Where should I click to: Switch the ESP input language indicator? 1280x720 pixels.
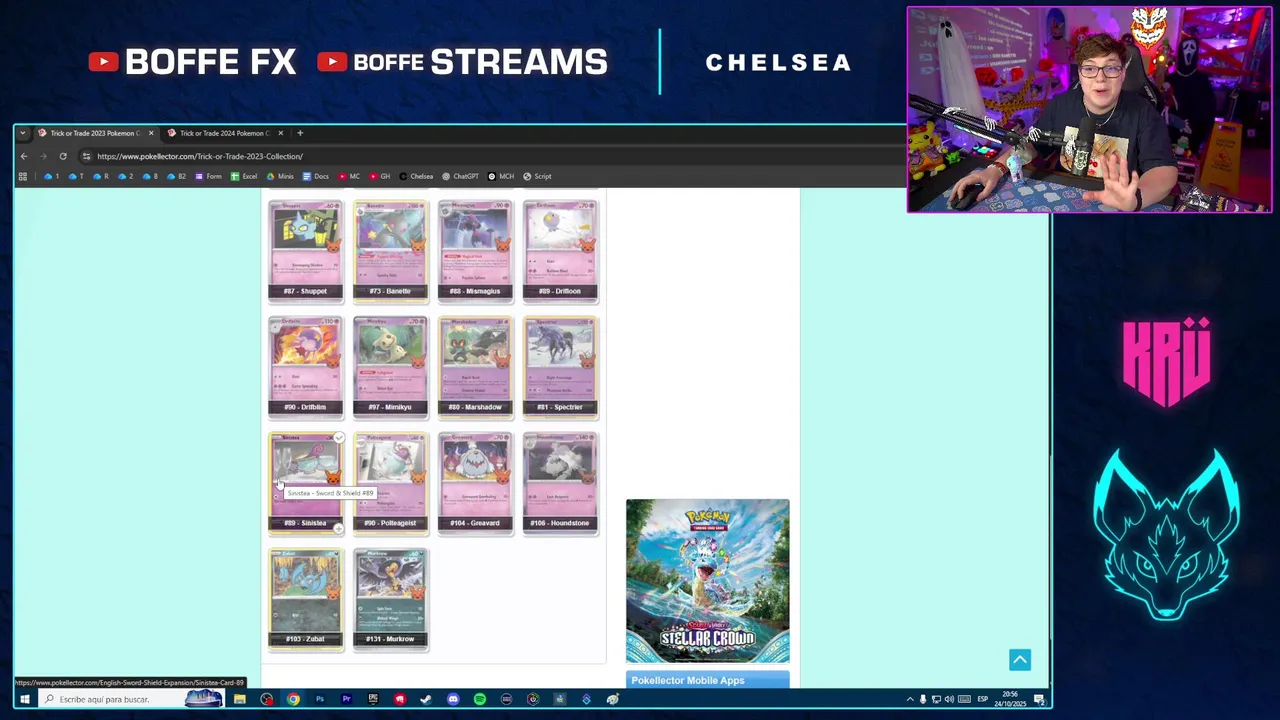982,699
